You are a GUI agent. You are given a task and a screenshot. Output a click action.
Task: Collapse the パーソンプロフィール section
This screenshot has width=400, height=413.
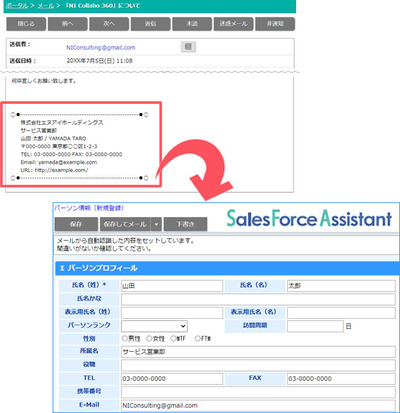pos(62,268)
